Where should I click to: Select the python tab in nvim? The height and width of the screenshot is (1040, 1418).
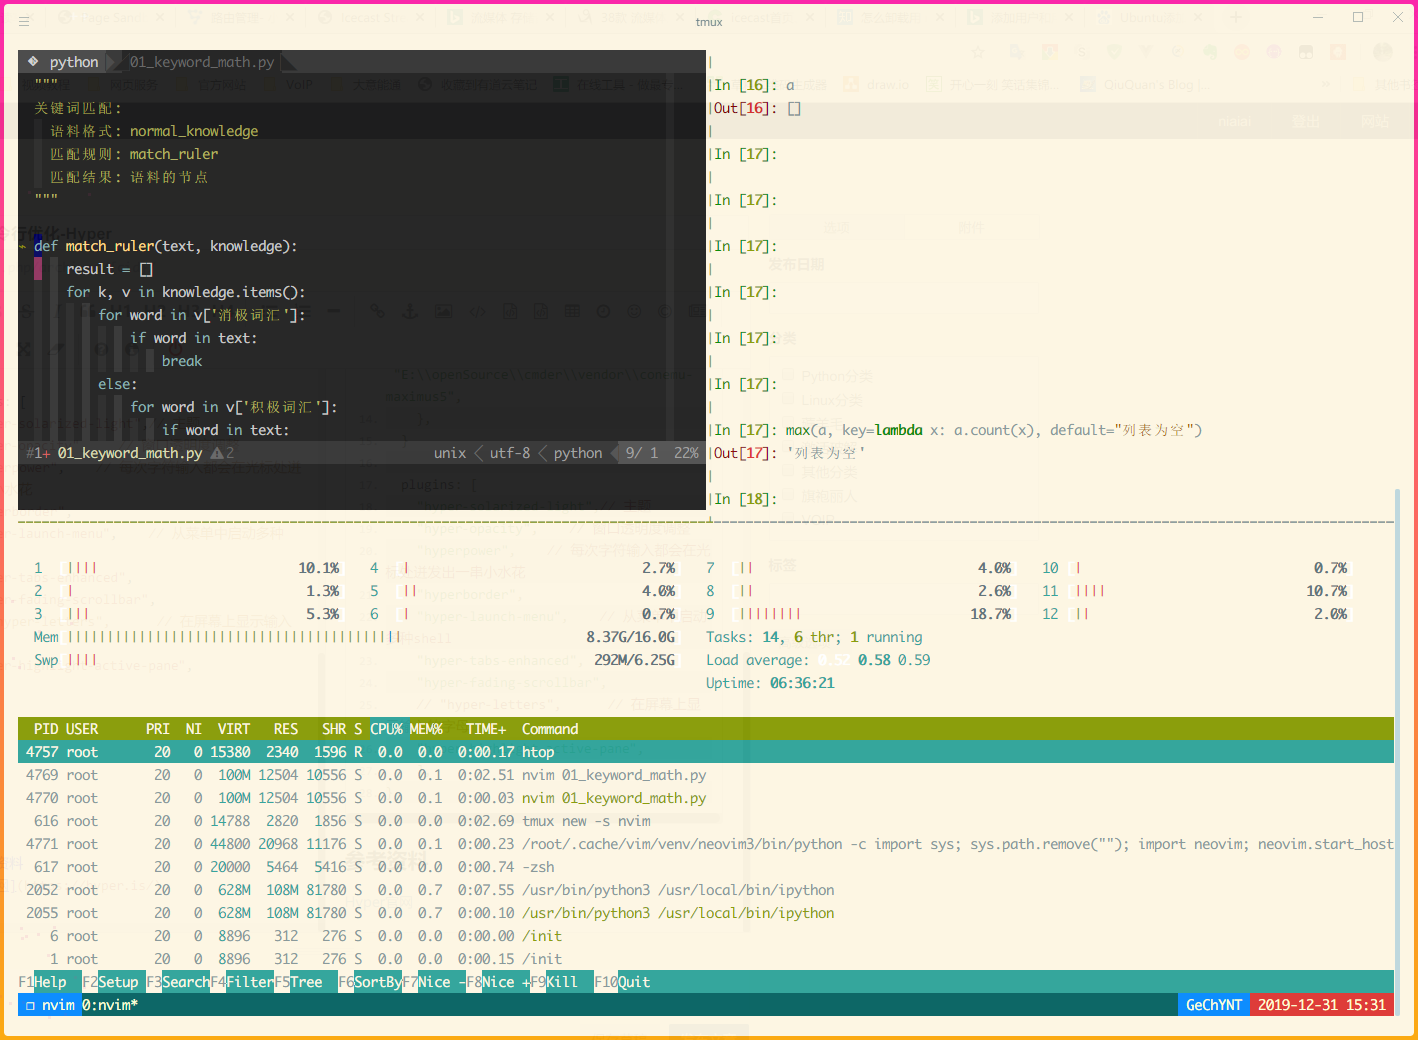(x=74, y=62)
